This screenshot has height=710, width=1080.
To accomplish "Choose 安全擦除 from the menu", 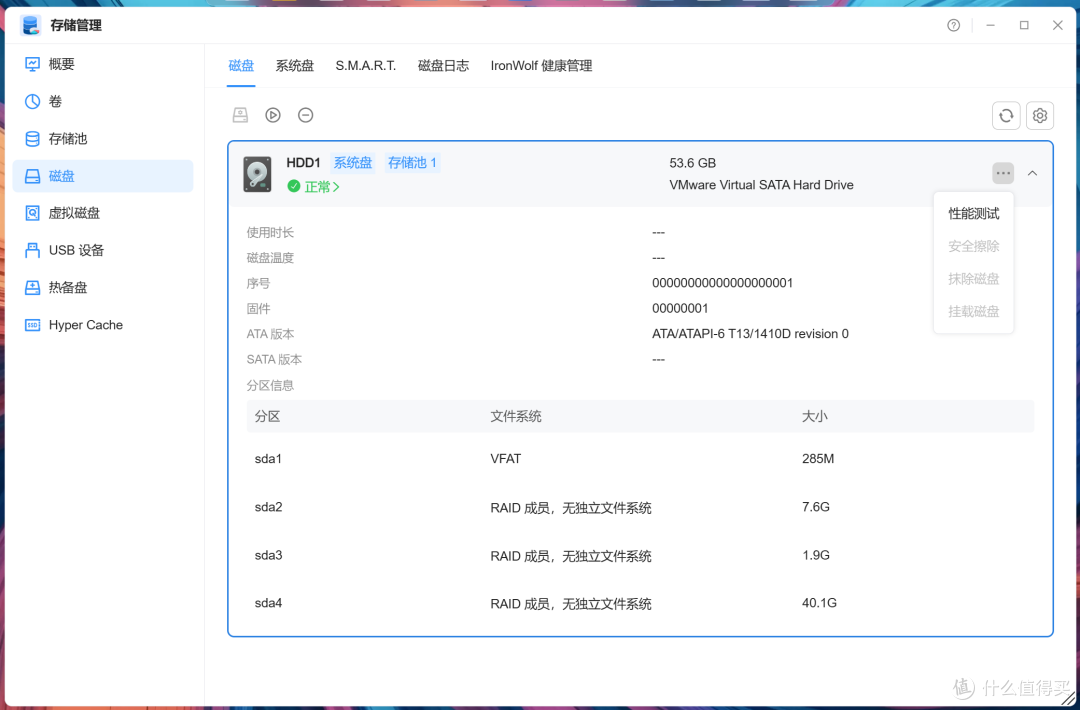I will tap(973, 246).
